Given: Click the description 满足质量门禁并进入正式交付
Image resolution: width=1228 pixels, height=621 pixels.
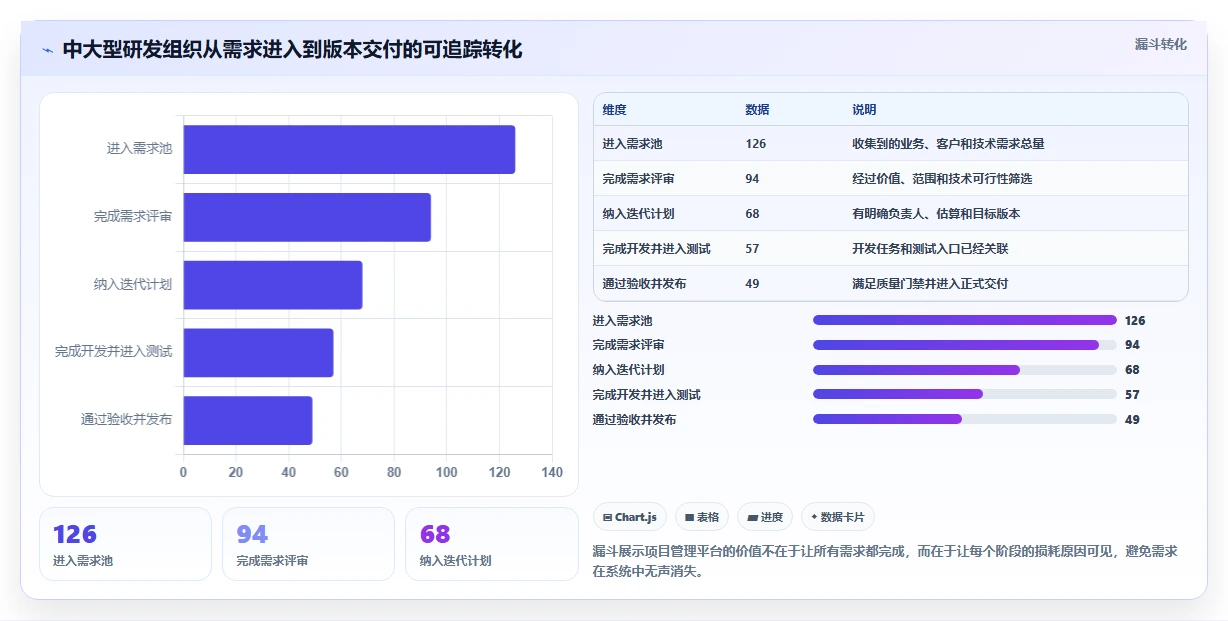Looking at the screenshot, I should (930, 284).
